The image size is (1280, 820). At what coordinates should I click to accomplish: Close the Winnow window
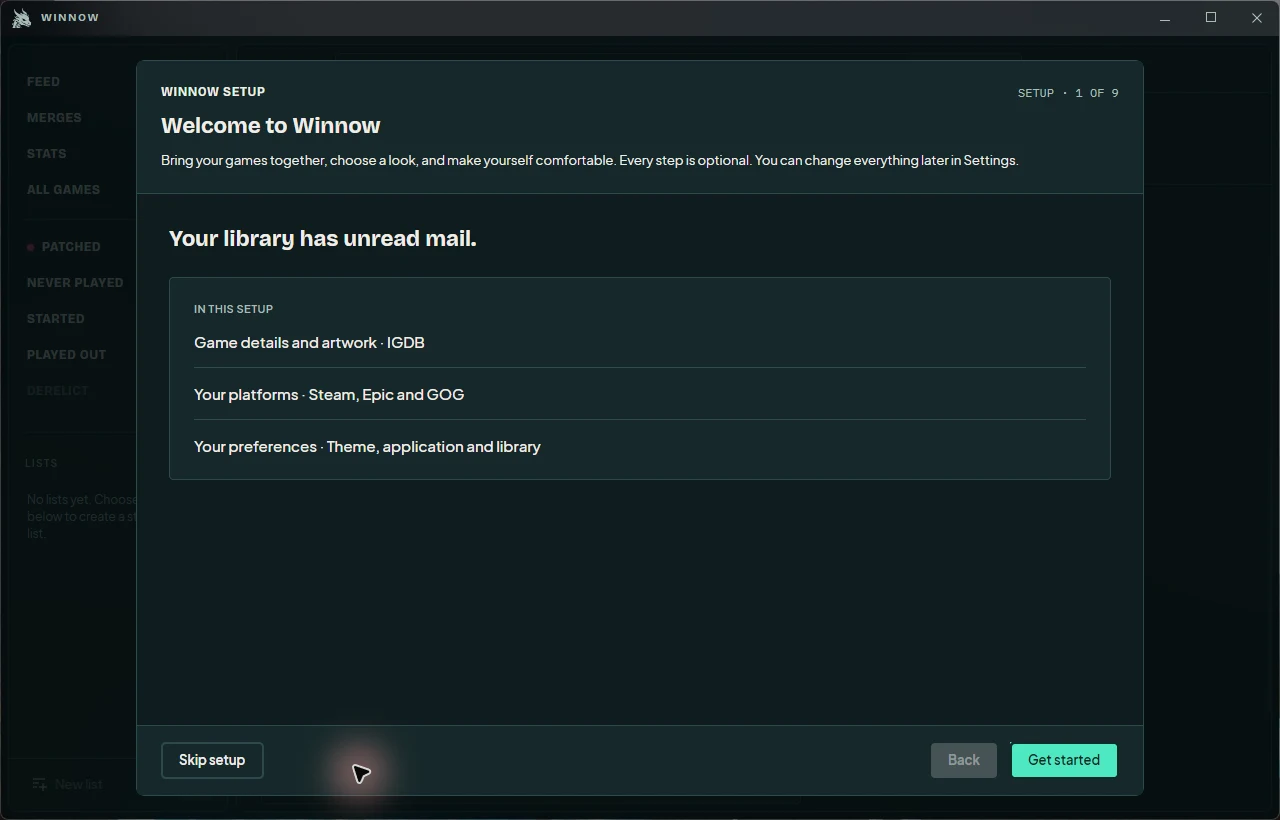point(1257,18)
